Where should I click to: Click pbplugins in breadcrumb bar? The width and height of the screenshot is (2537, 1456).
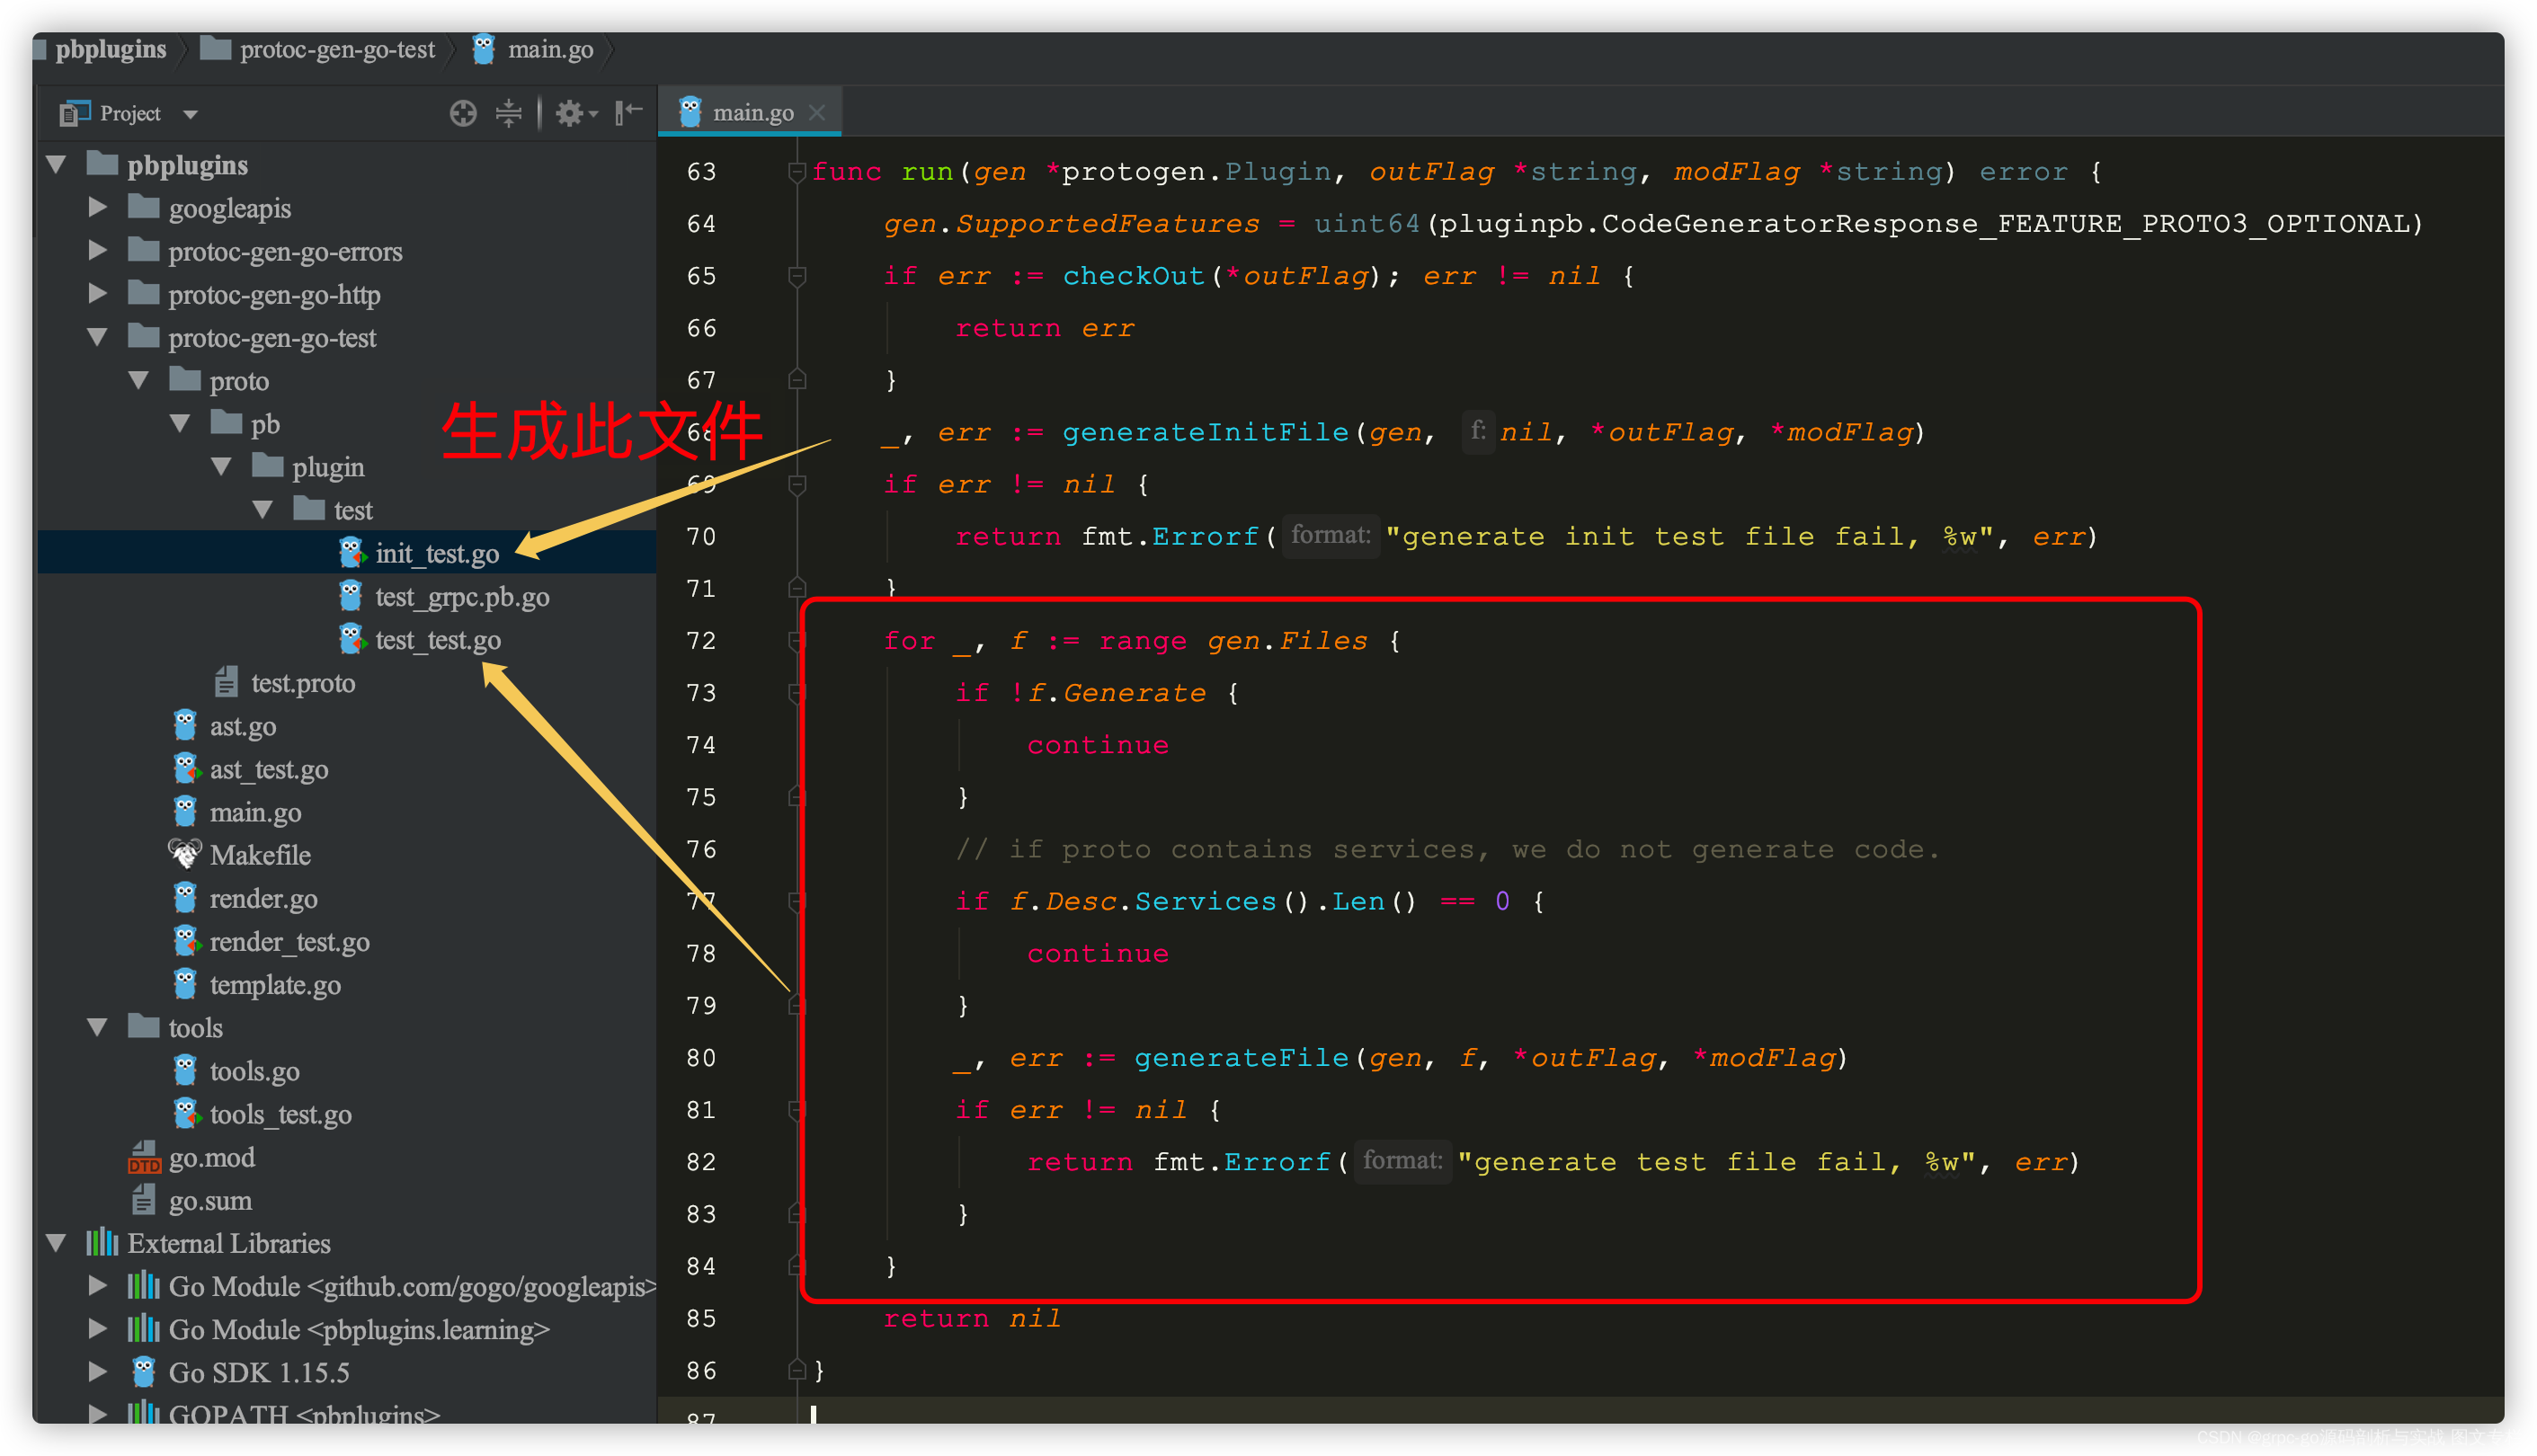click(110, 49)
